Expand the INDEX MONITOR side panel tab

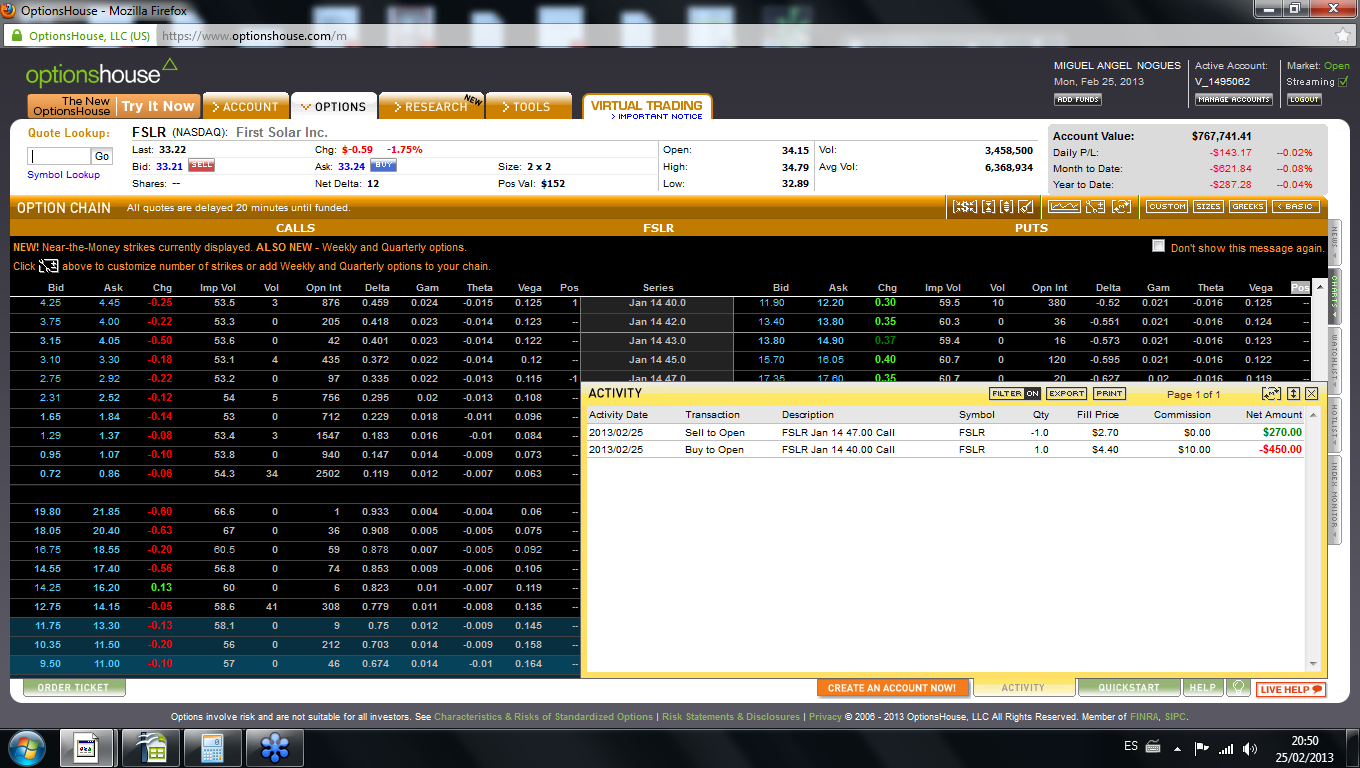click(1334, 501)
